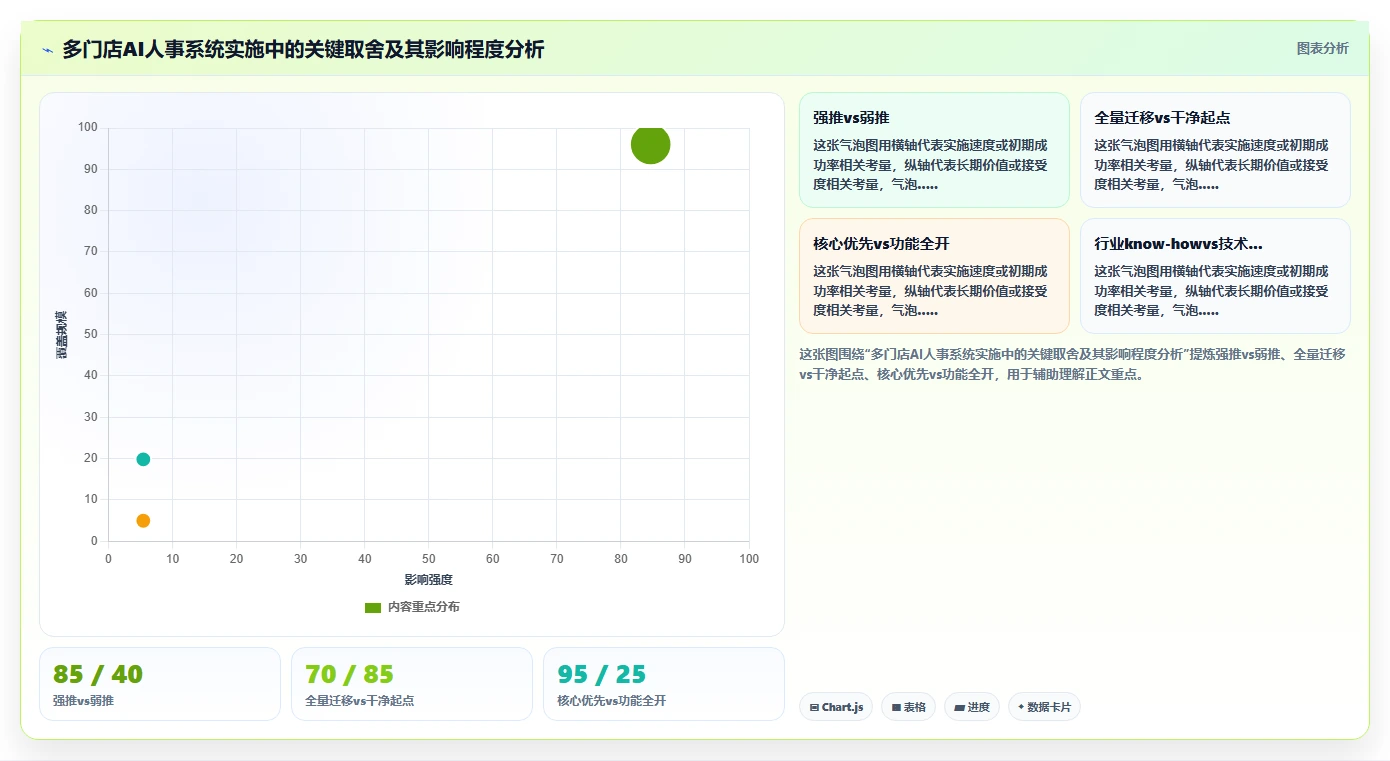Click the 70 / 85 stat value
The height and width of the screenshot is (761, 1390).
pyautogui.click(x=350, y=674)
